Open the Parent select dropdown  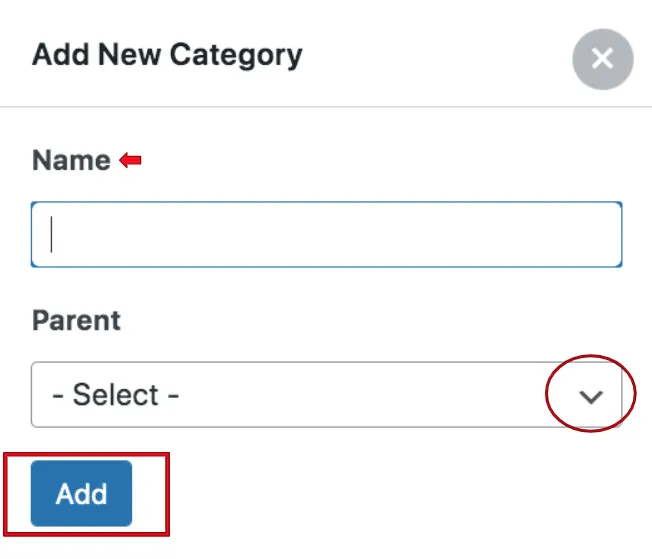[326, 395]
